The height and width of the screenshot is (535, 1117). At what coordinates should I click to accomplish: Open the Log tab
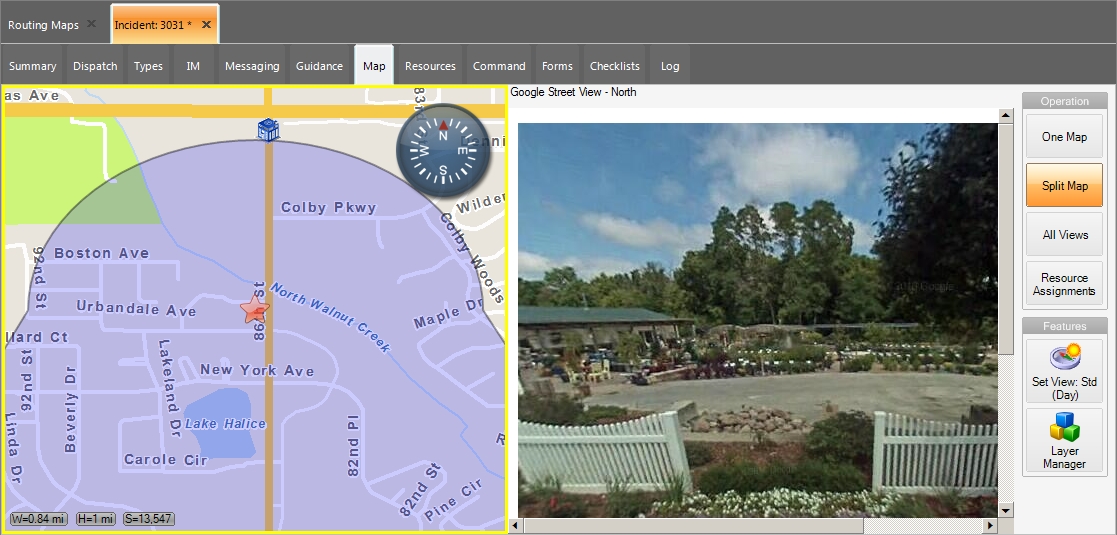pyautogui.click(x=670, y=66)
